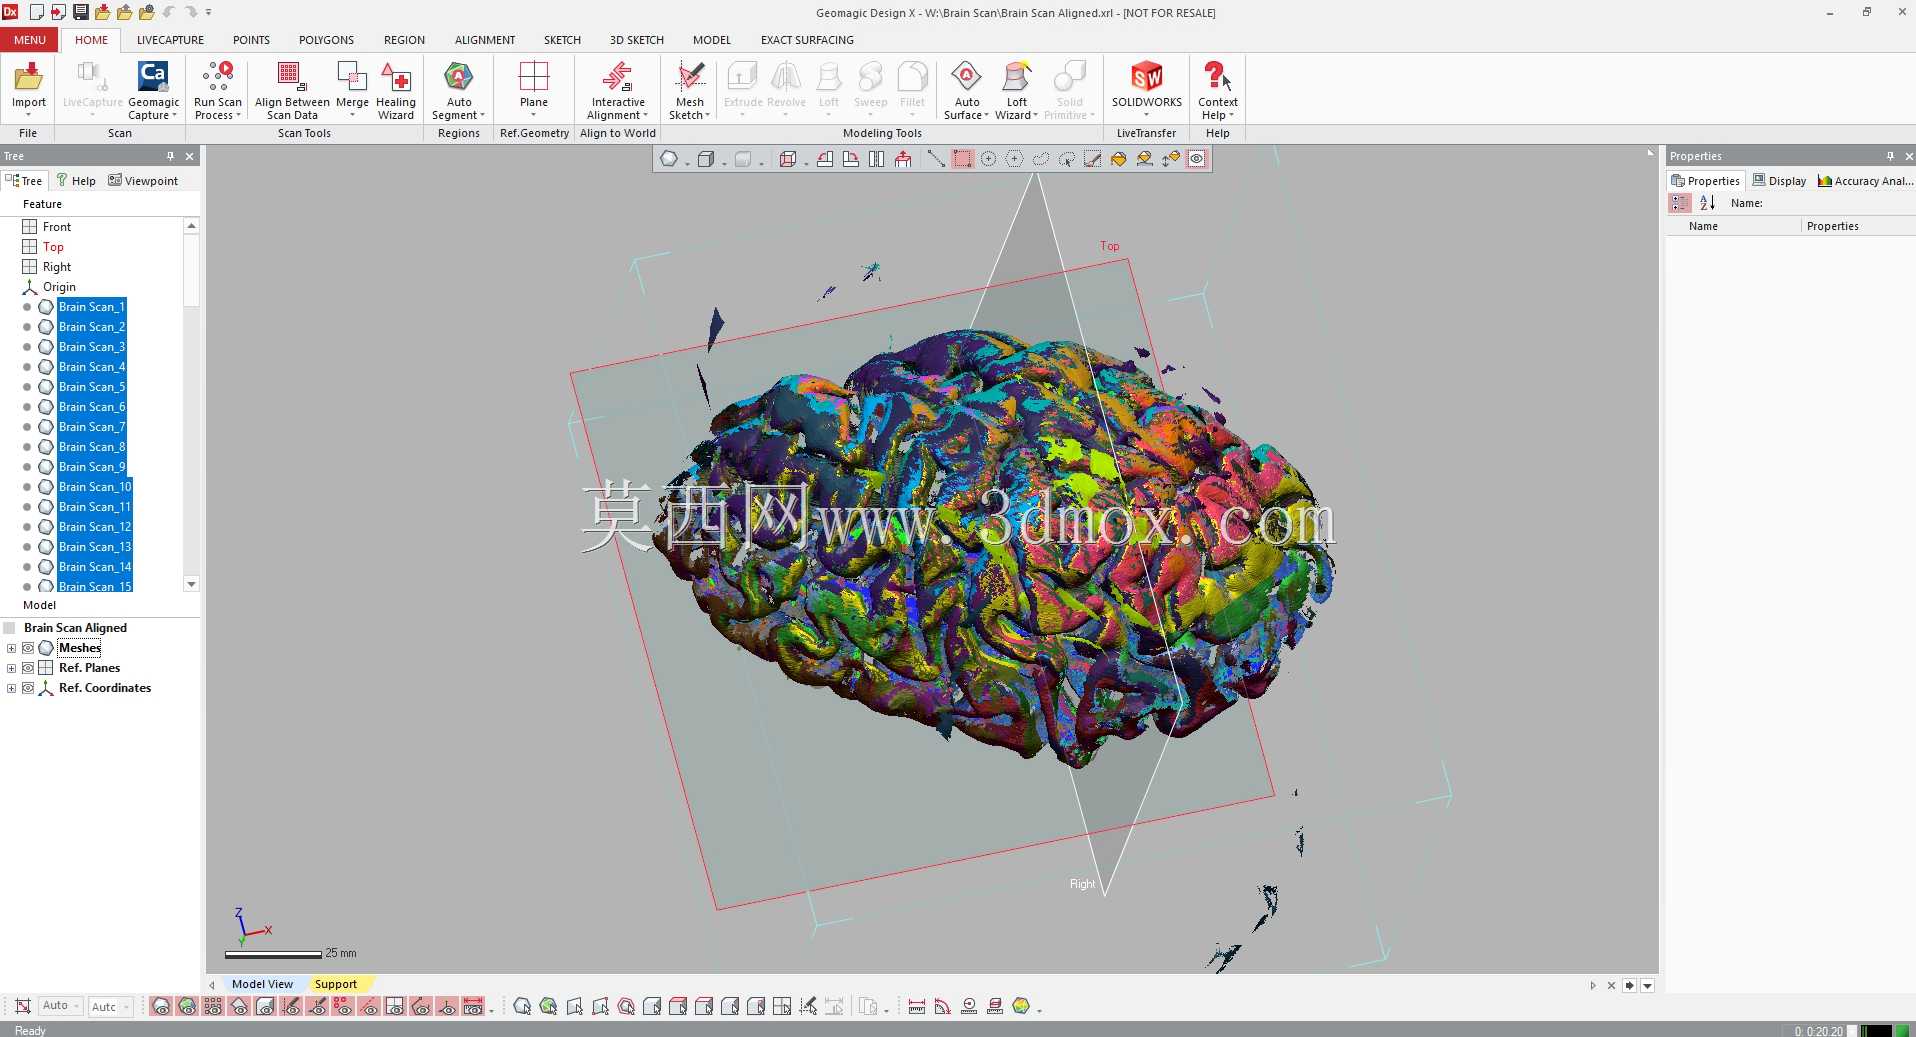Select Rectangle selection mode in viewport toolbar

(962, 159)
